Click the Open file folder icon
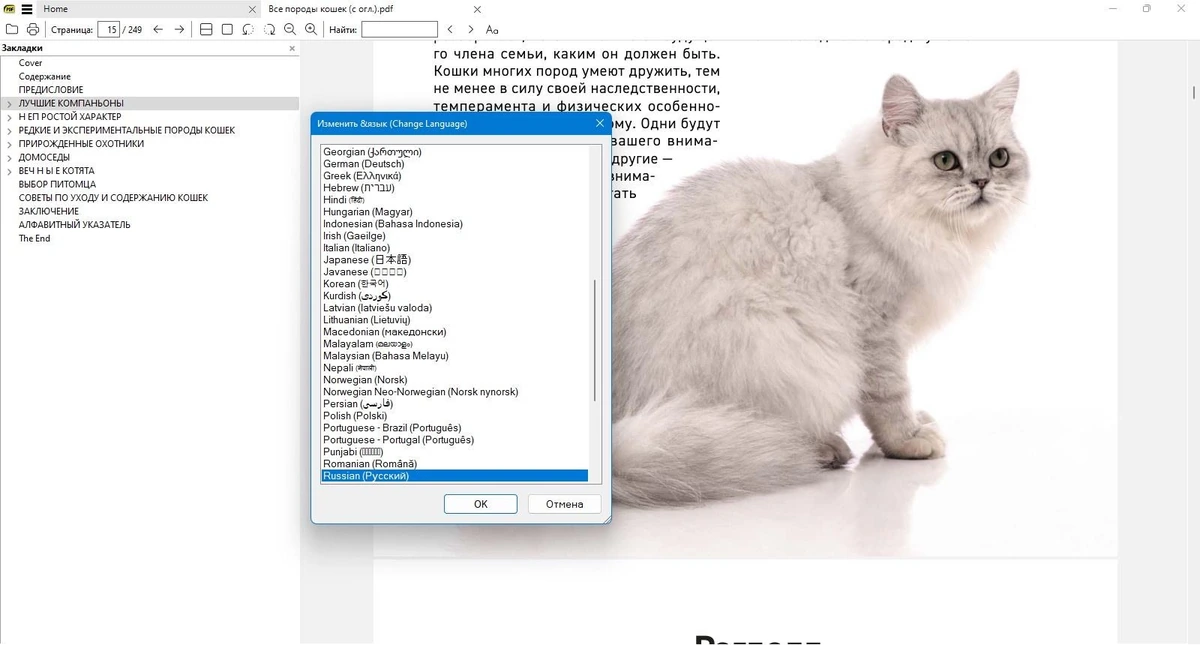Screen dimensions: 1200x645 (x=12, y=29)
